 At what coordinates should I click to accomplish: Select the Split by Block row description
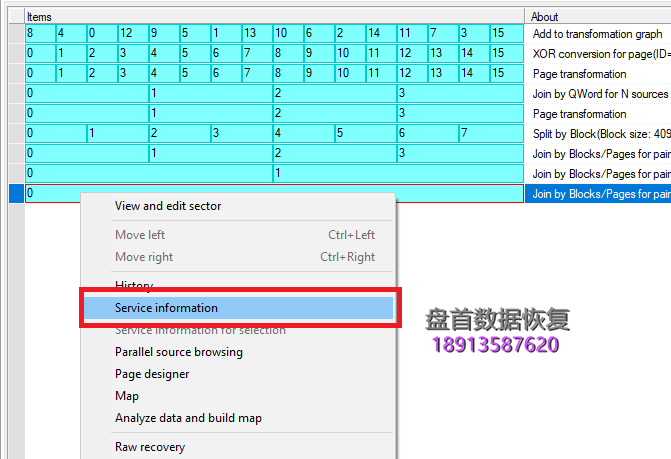(598, 133)
